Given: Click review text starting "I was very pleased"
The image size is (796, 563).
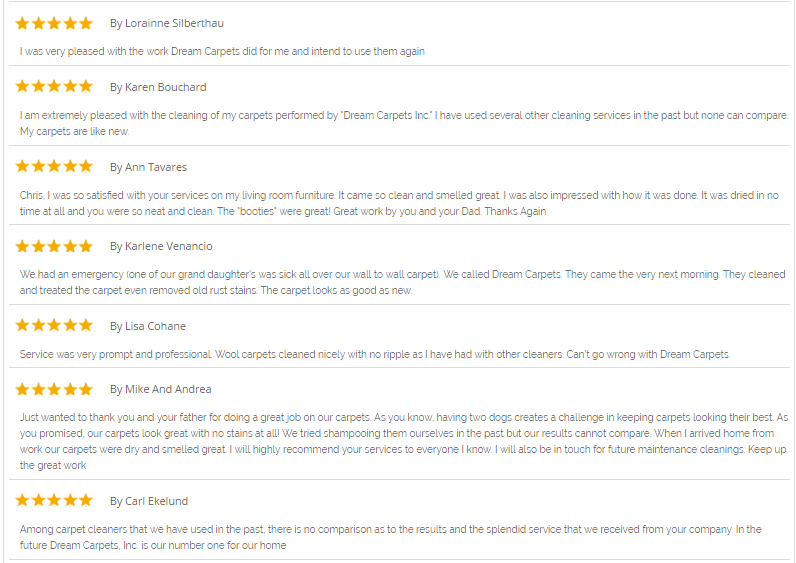Looking at the screenshot, I should point(222,51).
